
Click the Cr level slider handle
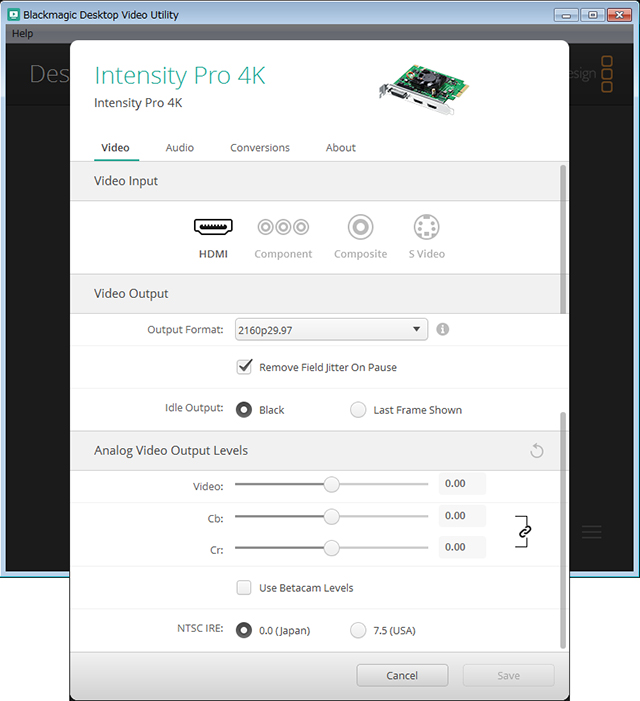pos(332,548)
